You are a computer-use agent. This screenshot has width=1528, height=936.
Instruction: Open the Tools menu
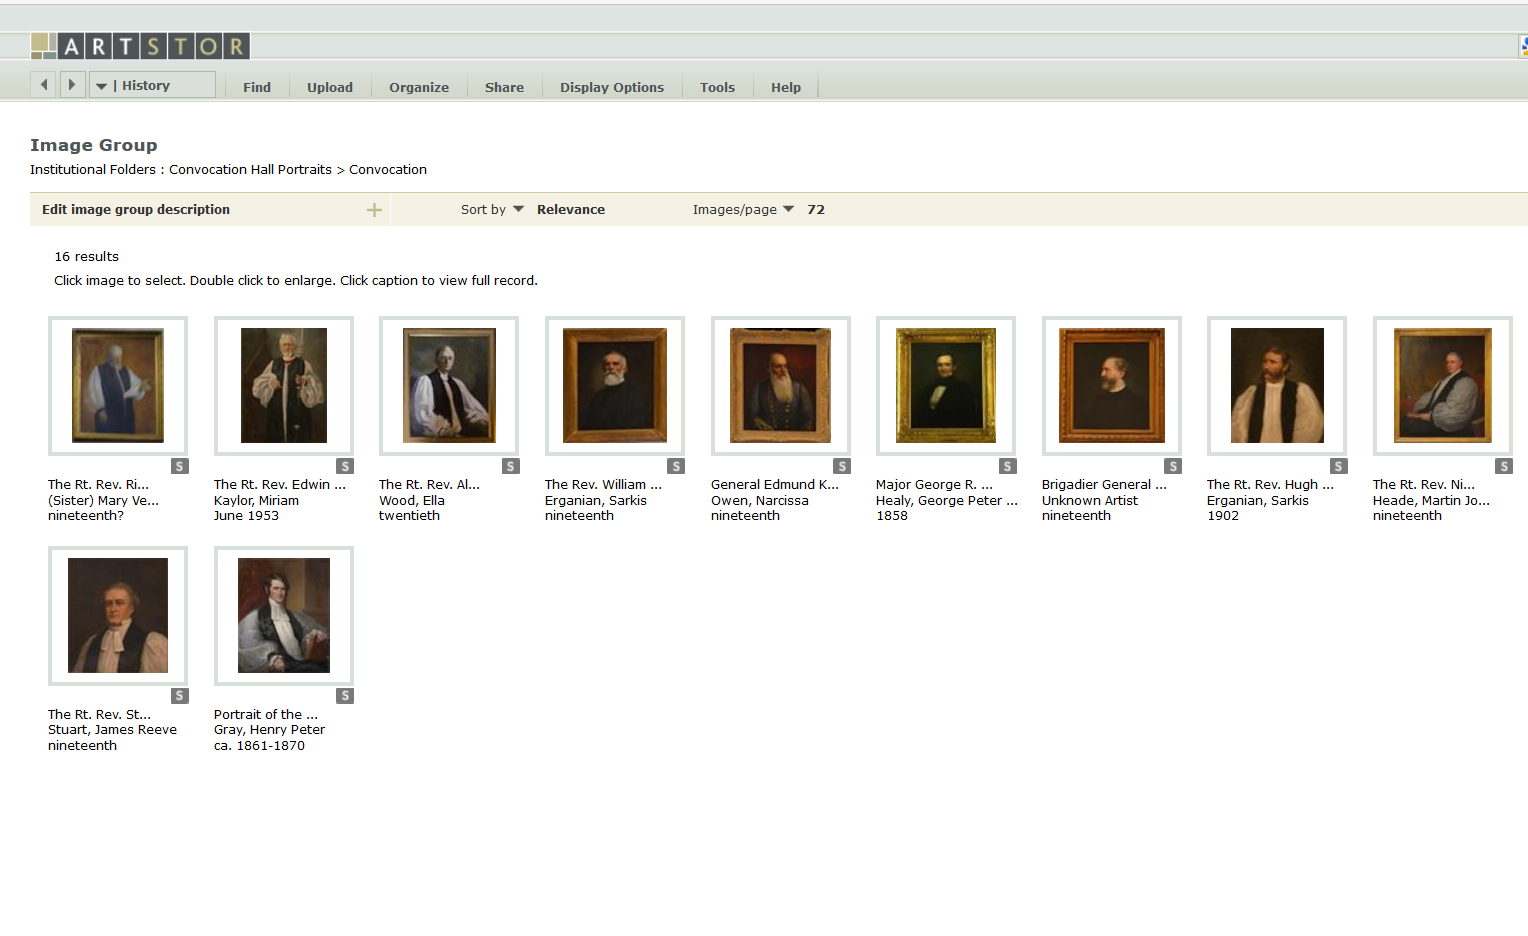click(x=717, y=87)
